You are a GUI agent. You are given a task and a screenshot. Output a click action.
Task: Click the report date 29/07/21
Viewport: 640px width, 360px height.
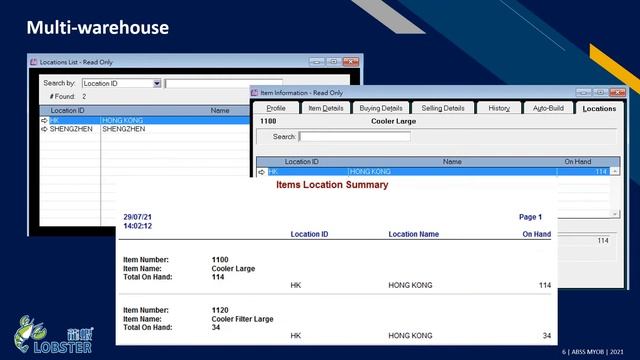click(138, 217)
